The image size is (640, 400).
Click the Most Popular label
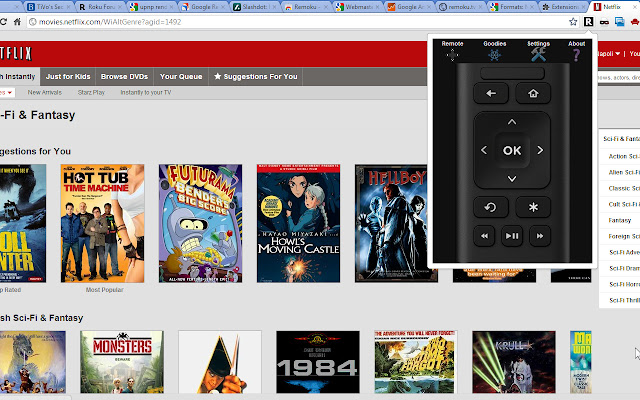[104, 290]
